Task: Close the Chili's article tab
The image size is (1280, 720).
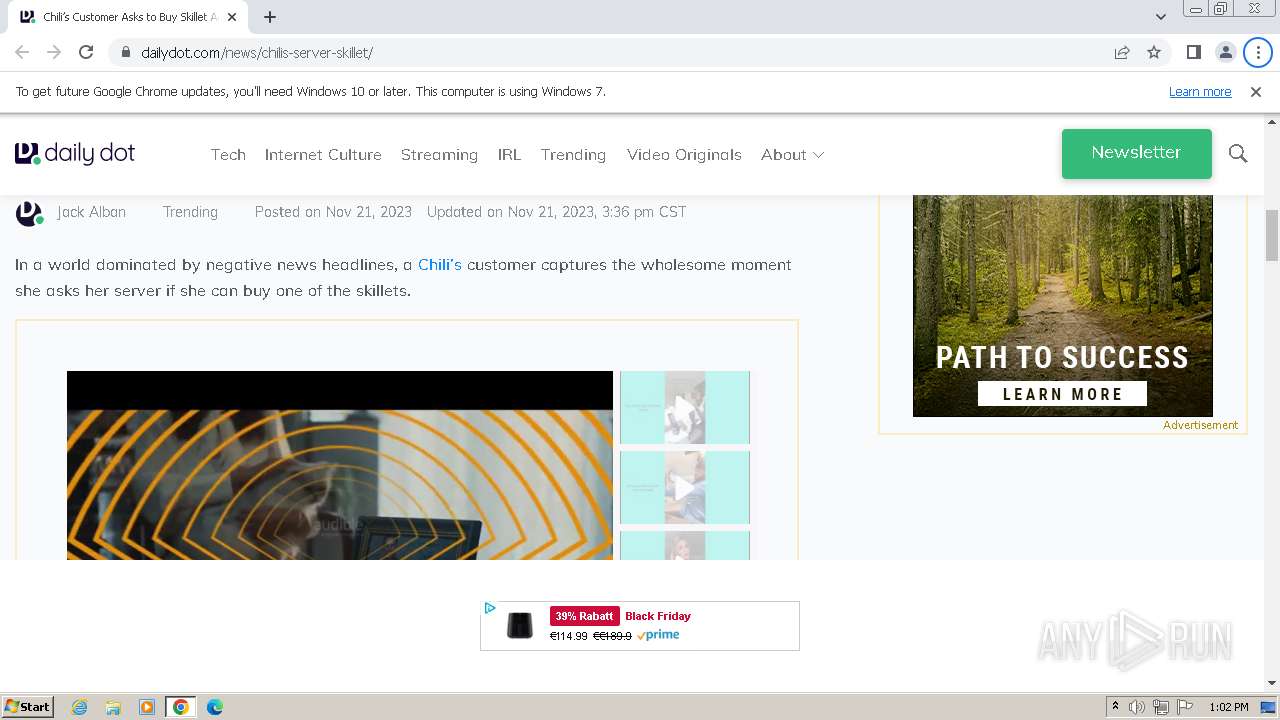Action: (232, 17)
